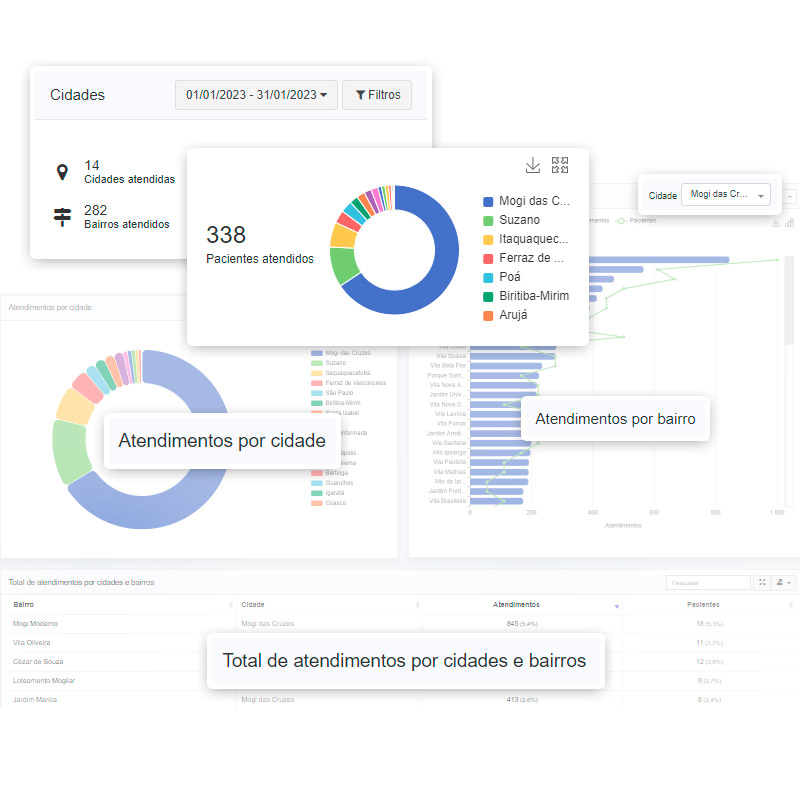Click the 845 atendimentos cell
This screenshot has width=800, height=800.
522,624
